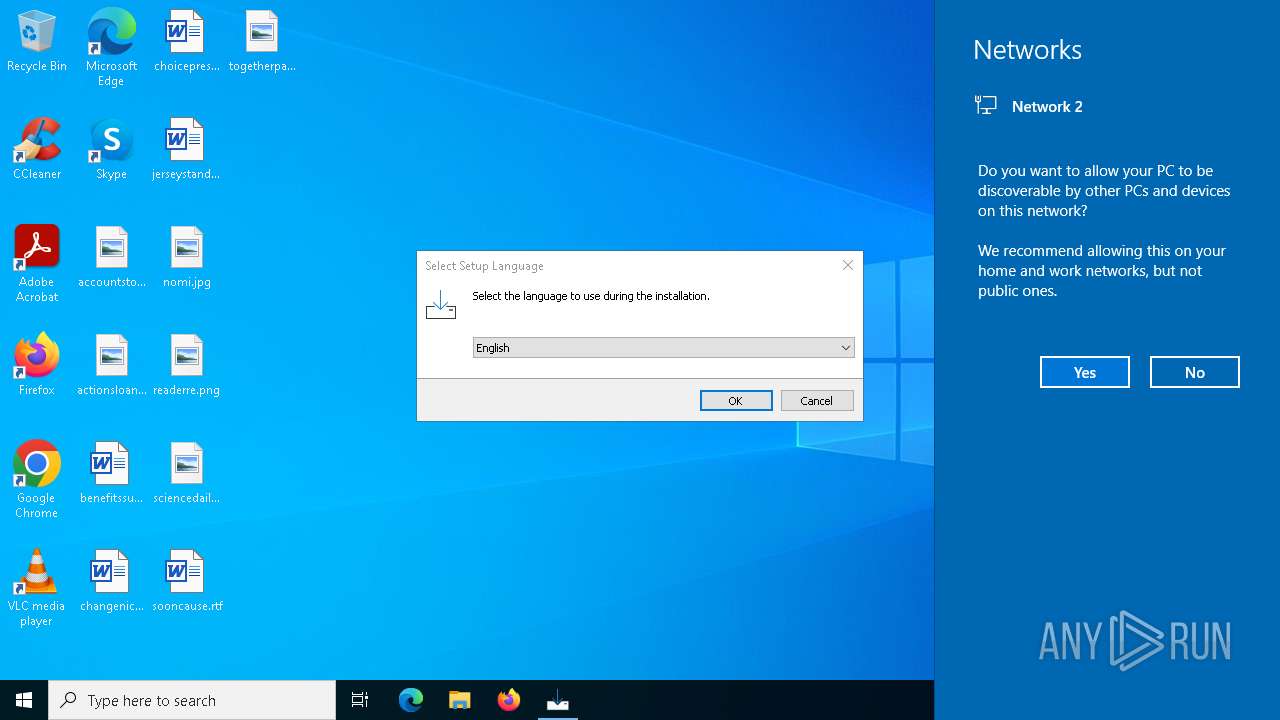Click the taskbar search box
The height and width of the screenshot is (720, 1280).
192,700
